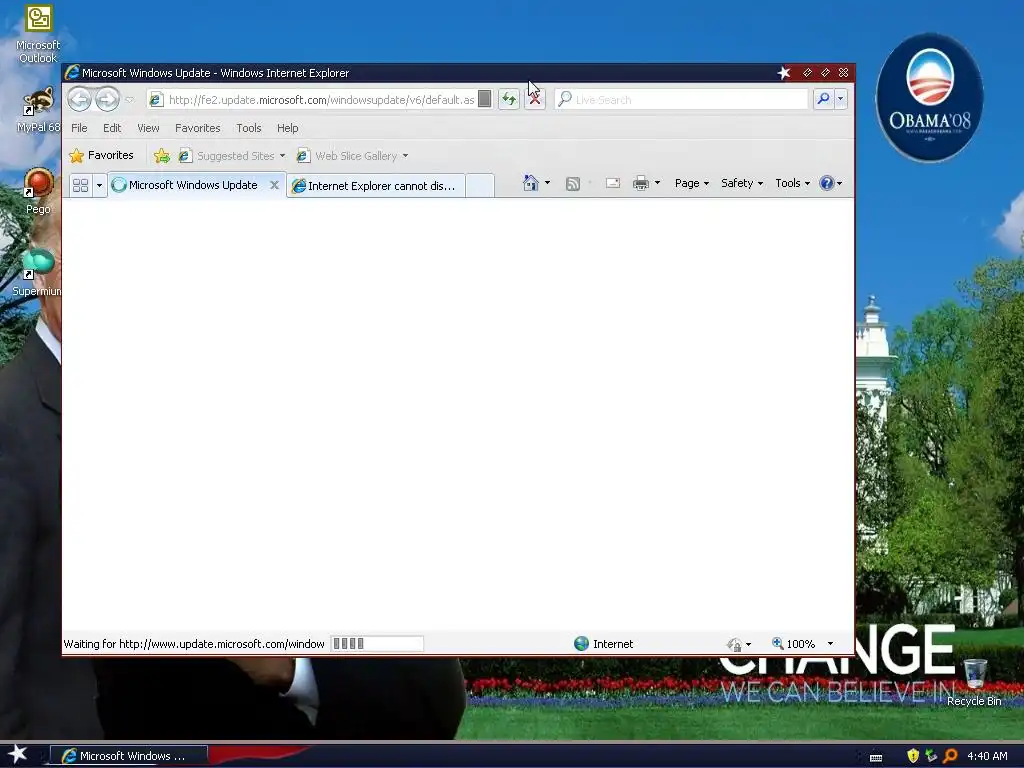Click the Safely Remove Hardware tray icon

pos(931,756)
